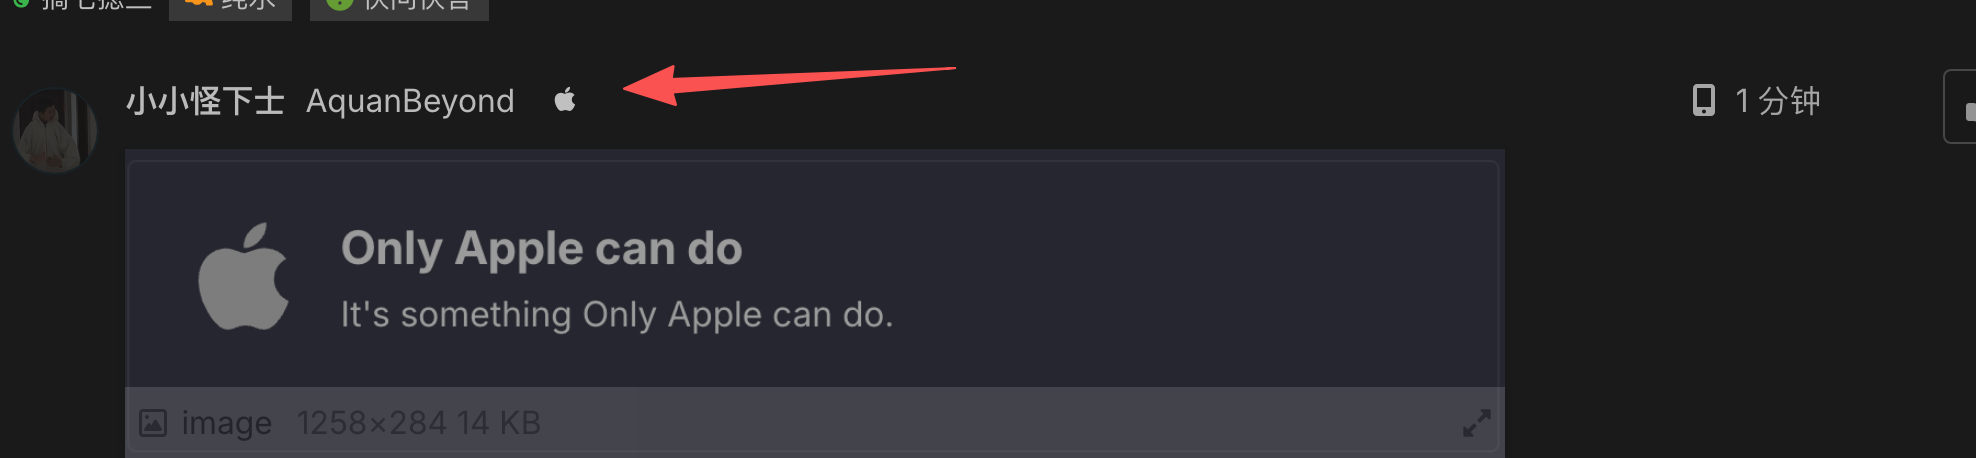Click the Only Apple can do heading
This screenshot has height=458, width=1976.
[x=541, y=249]
